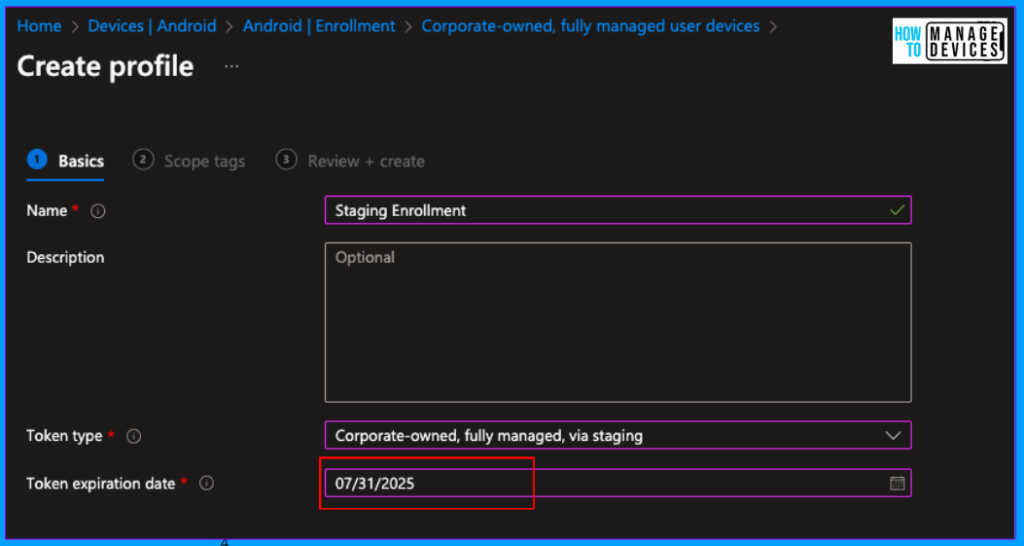Click the Create profile heading text
Image resolution: width=1024 pixels, height=546 pixels.
click(x=105, y=67)
